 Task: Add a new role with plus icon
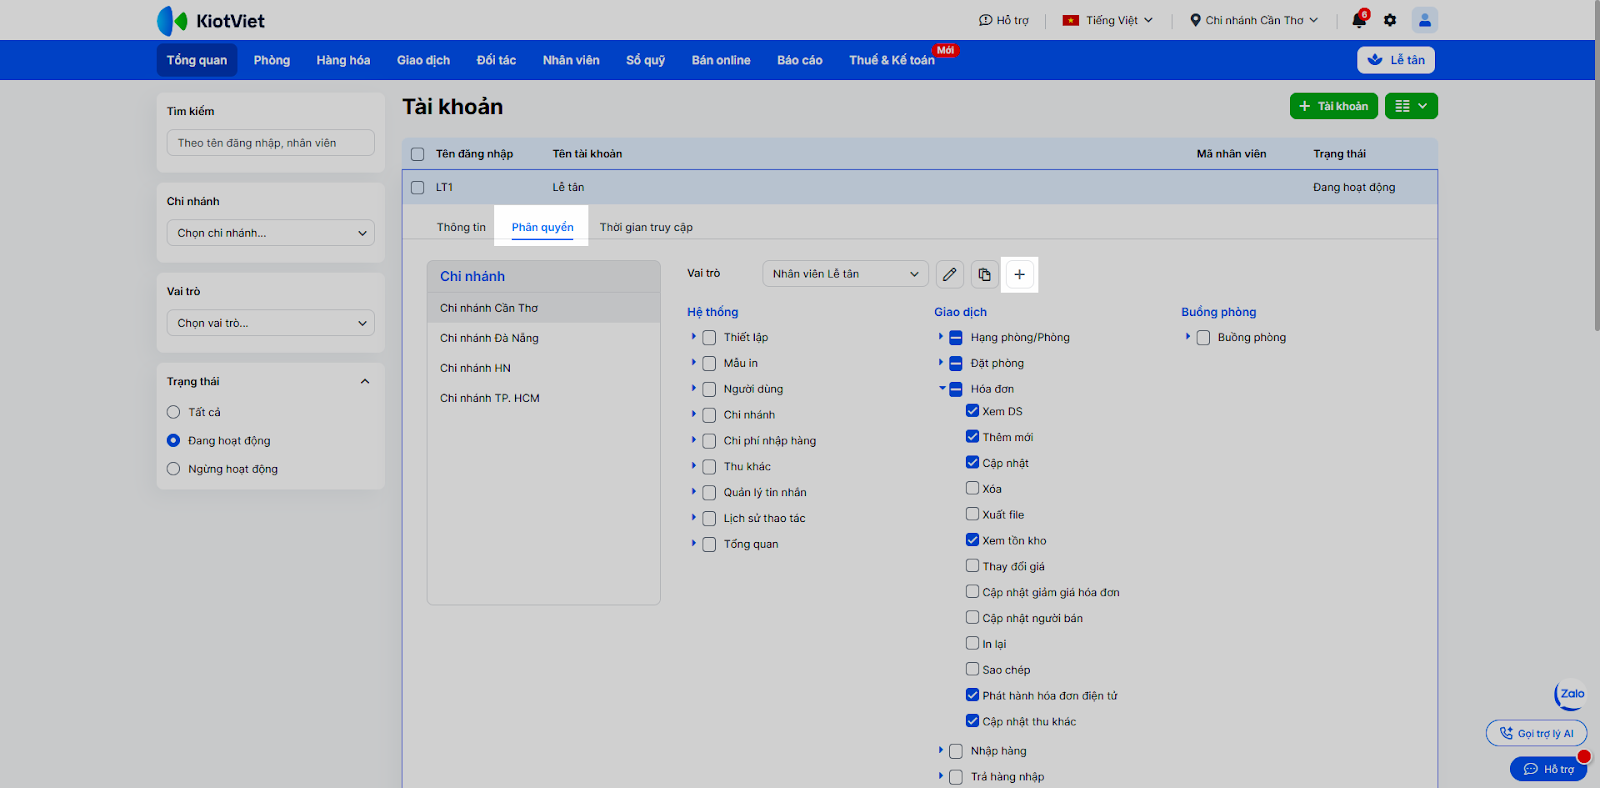click(x=1020, y=274)
